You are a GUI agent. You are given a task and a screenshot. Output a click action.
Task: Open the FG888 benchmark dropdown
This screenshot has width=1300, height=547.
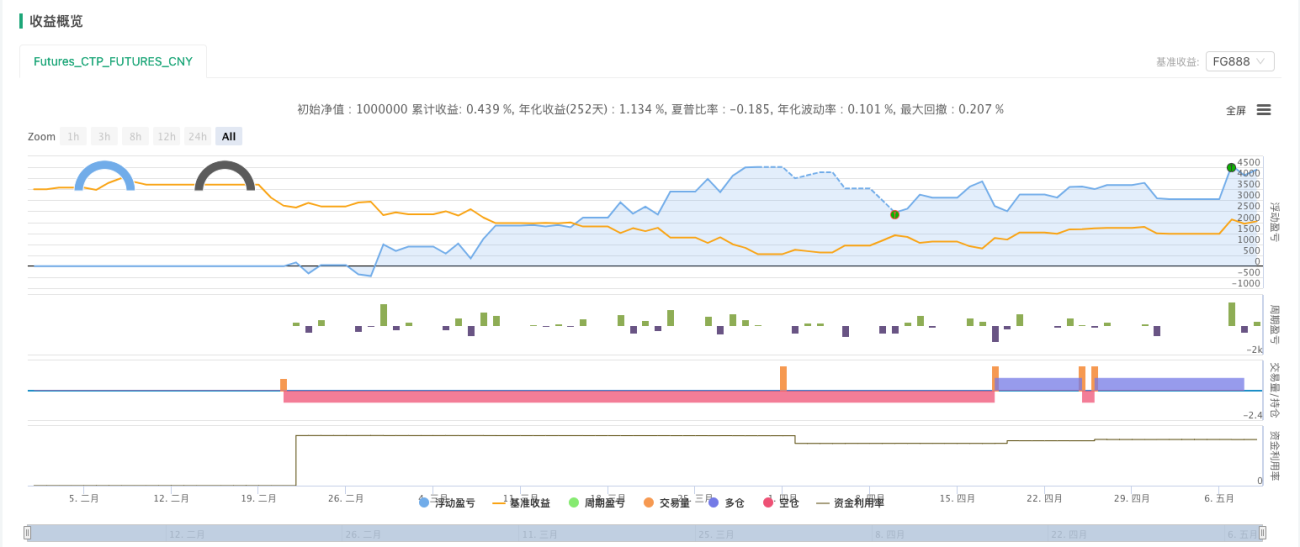point(1240,61)
